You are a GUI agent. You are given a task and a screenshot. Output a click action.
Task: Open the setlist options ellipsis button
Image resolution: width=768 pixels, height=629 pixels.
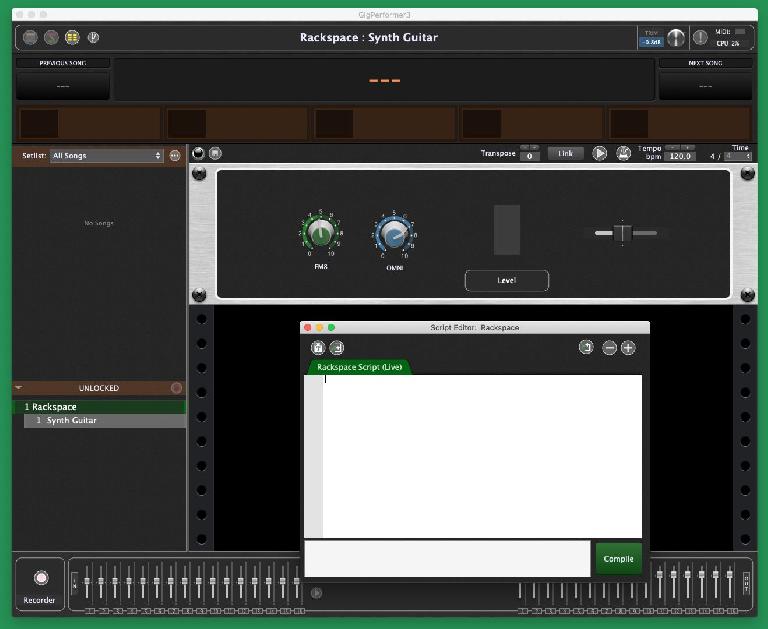[175, 156]
